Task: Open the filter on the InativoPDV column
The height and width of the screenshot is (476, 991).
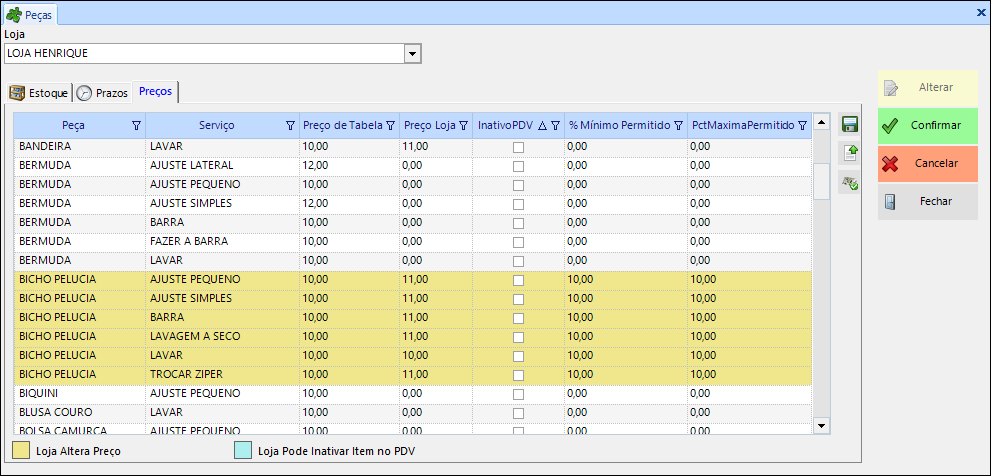Action: pyautogui.click(x=555, y=126)
